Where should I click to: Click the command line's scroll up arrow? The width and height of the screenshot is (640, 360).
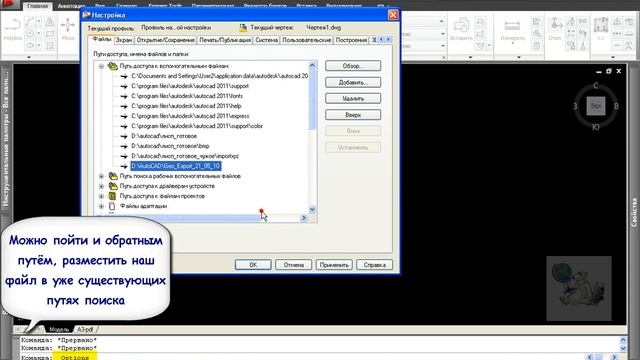click(623, 340)
